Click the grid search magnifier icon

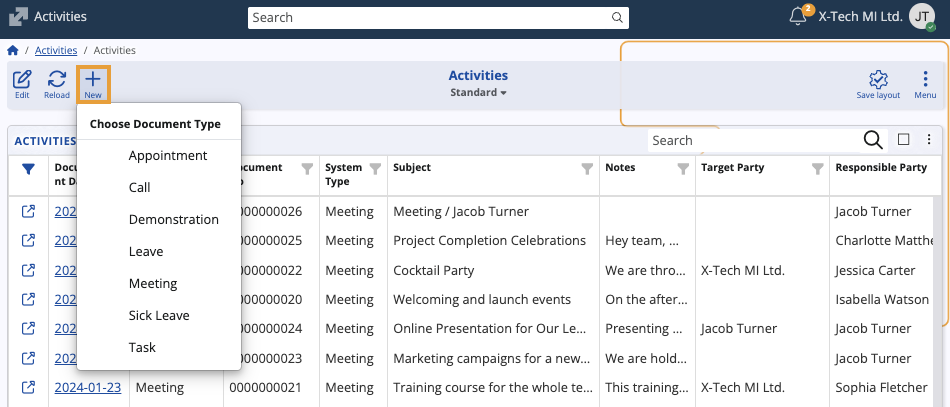click(x=872, y=140)
